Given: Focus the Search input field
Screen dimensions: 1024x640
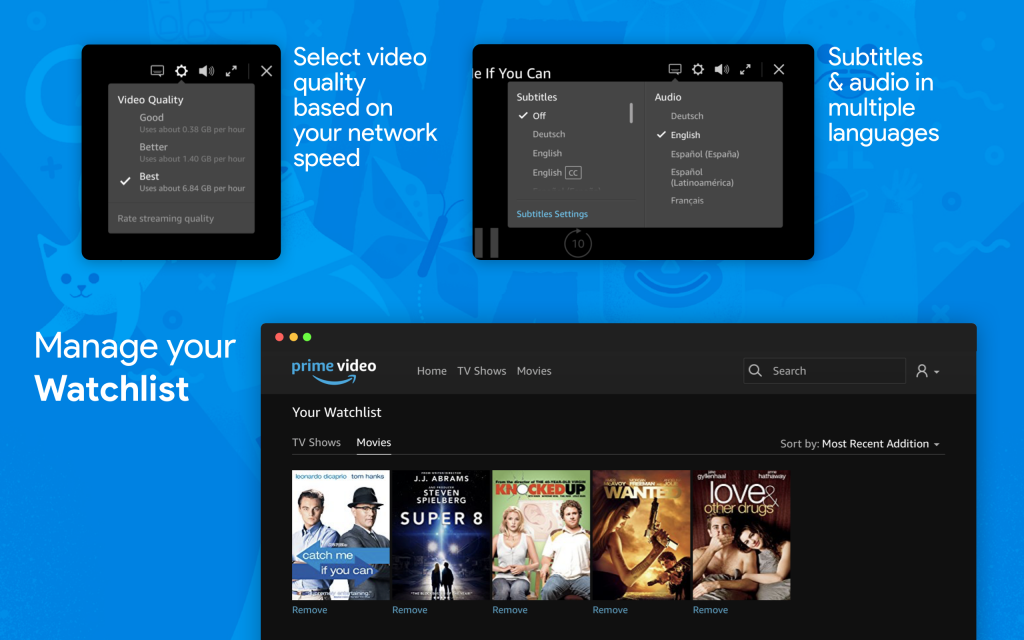Looking at the screenshot, I should pyautogui.click(x=824, y=370).
